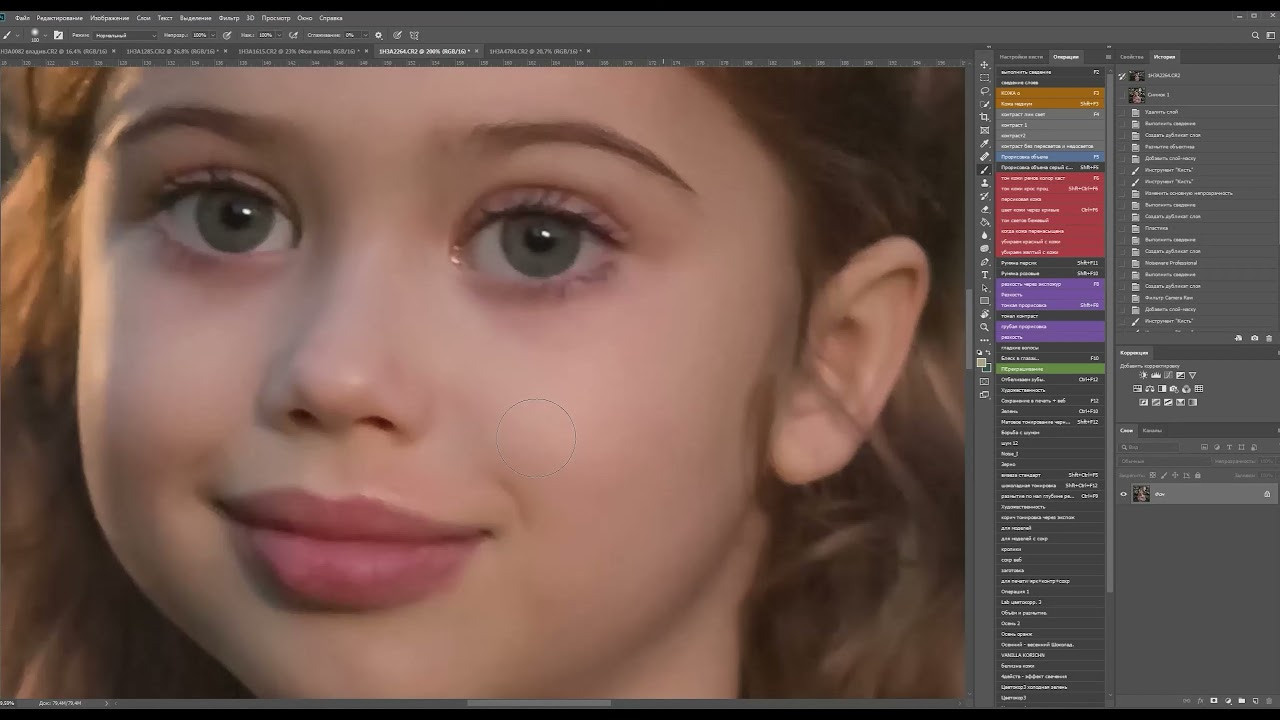Screen dimensions: 1280x720
Task: Select the Lasso tool
Action: coord(985,91)
